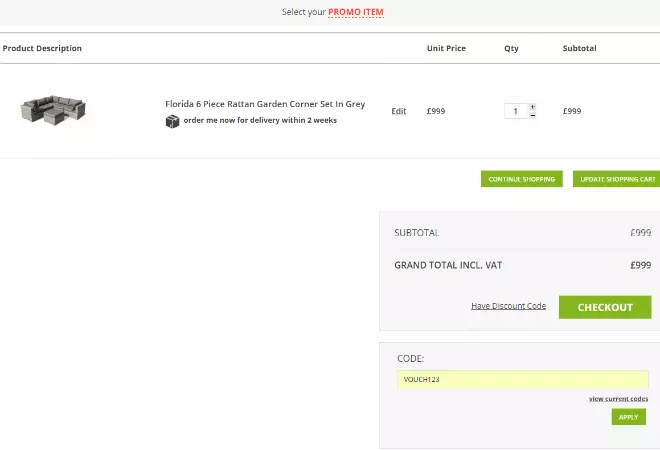Click the PROMO ITEM link
This screenshot has height=450, width=660.
tap(356, 12)
